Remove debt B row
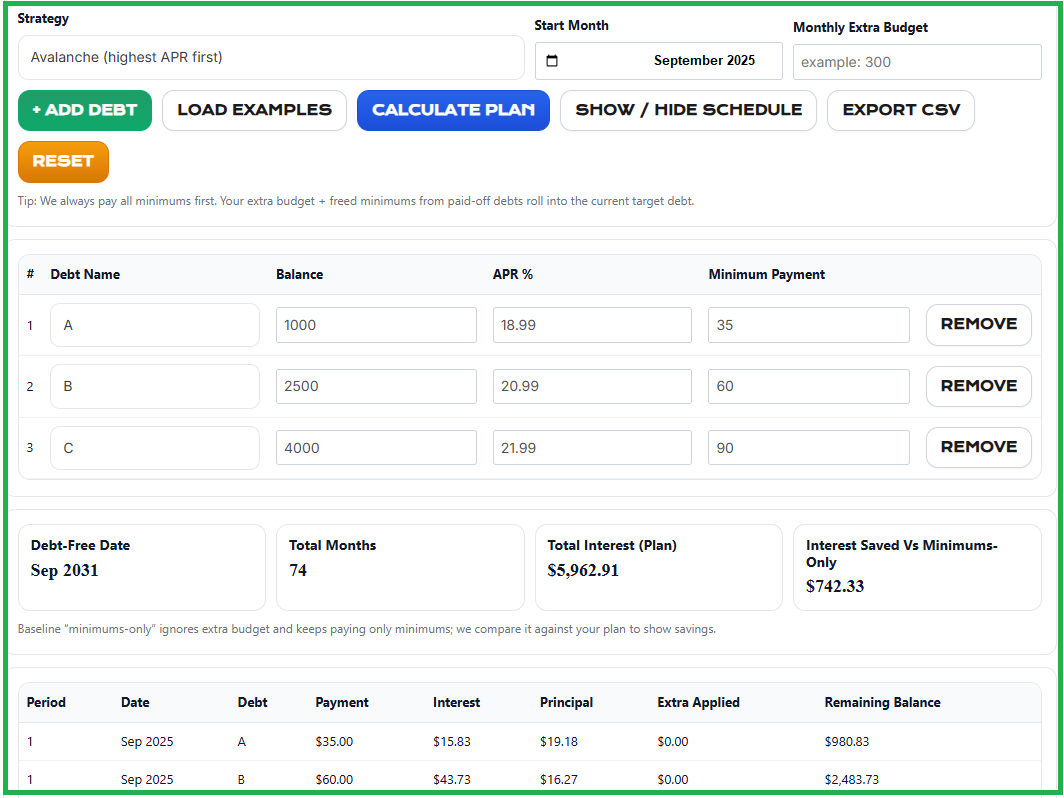The image size is (1064, 798). click(x=978, y=386)
